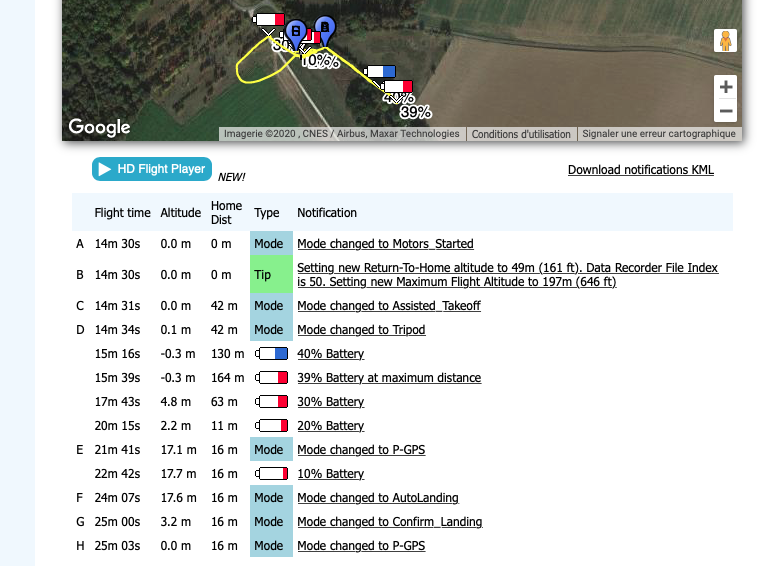Click home distance value 164 m
Image resolution: width=761 pixels, height=566 pixels.
point(227,378)
